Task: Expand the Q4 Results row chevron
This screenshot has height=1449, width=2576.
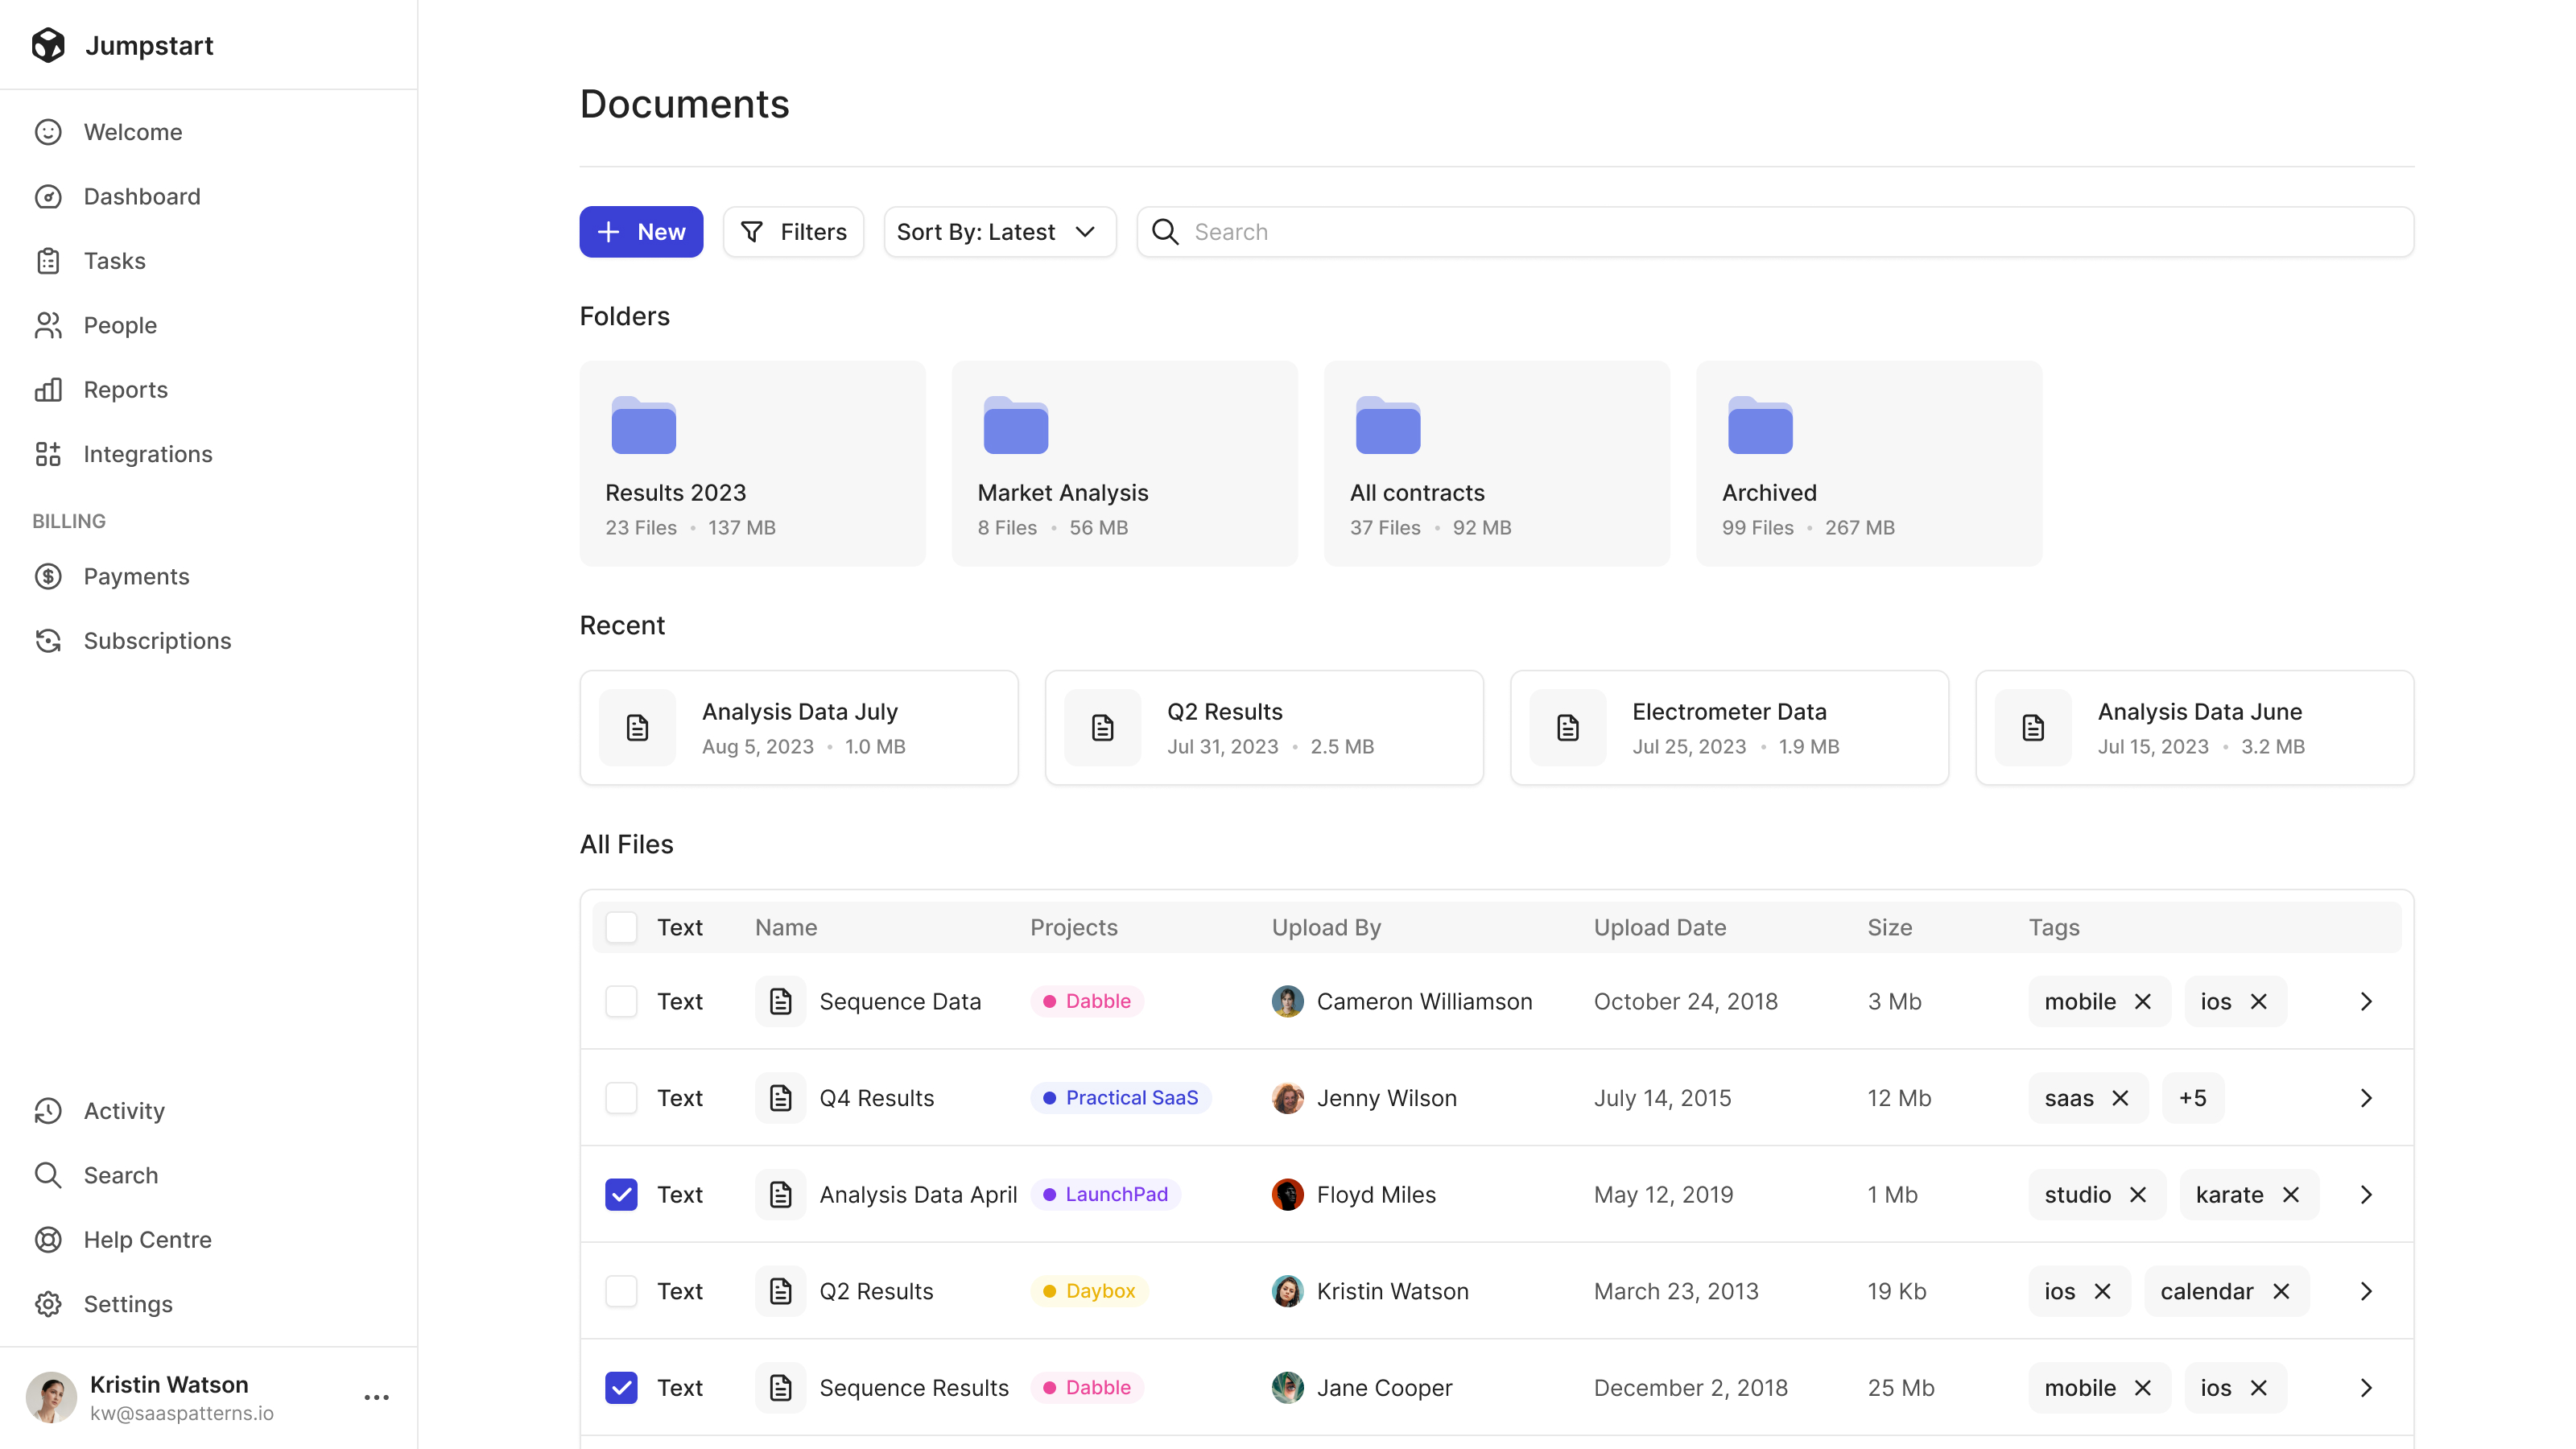Action: 2366,1098
